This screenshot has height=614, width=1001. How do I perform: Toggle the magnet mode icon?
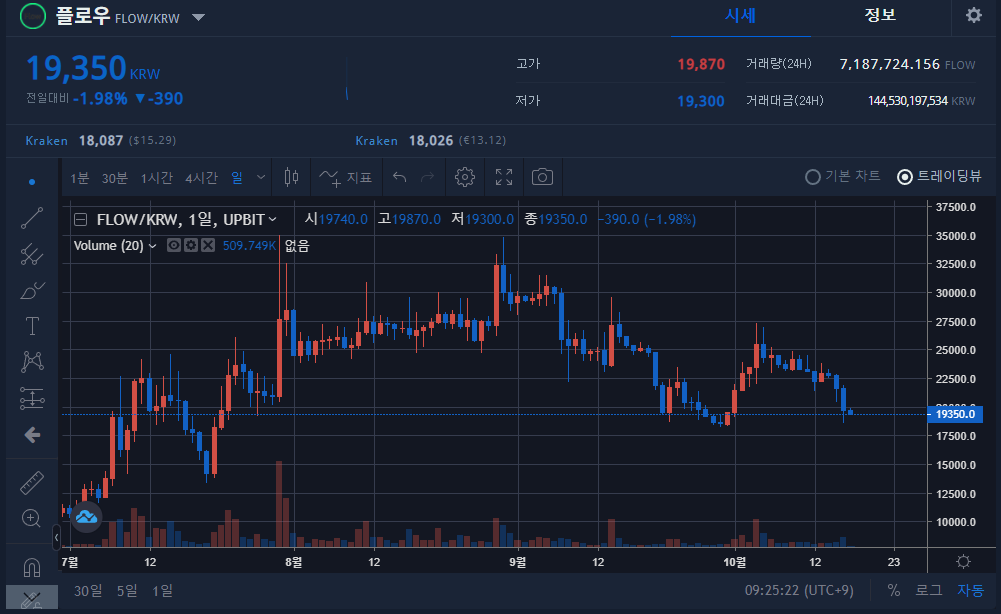31,567
